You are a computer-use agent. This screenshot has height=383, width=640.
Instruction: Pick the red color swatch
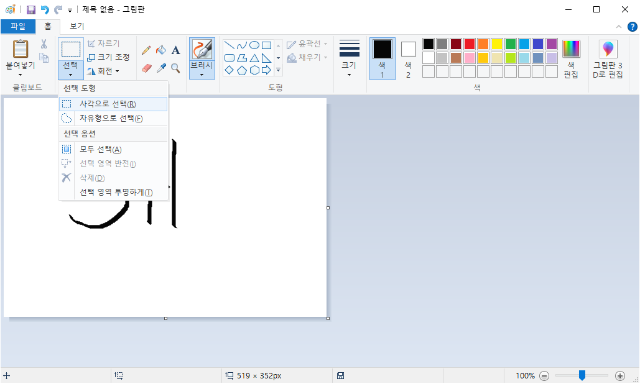click(x=469, y=44)
